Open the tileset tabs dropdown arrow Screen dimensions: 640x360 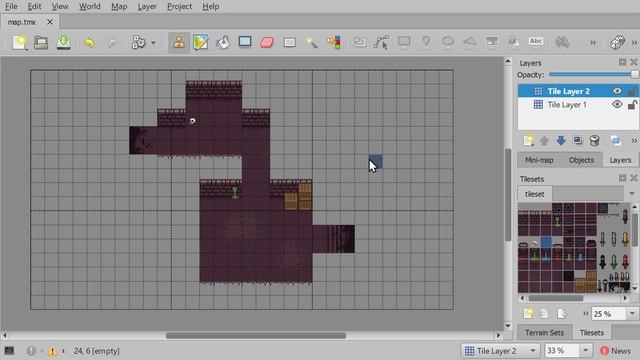632,193
